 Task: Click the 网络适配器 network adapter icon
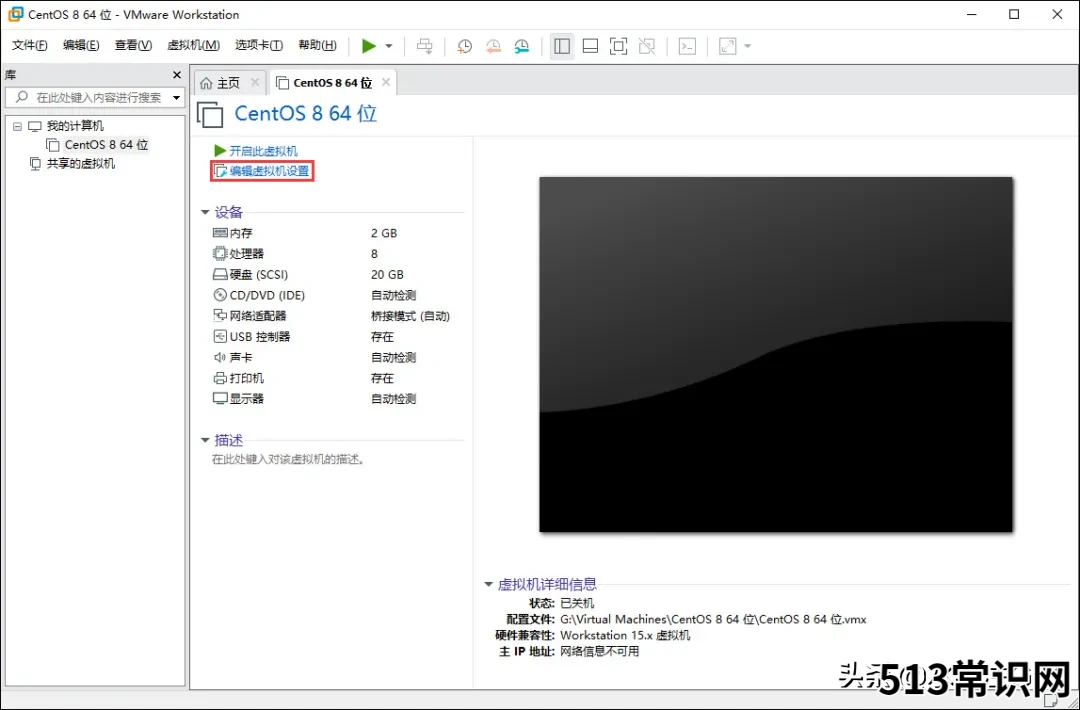click(220, 316)
